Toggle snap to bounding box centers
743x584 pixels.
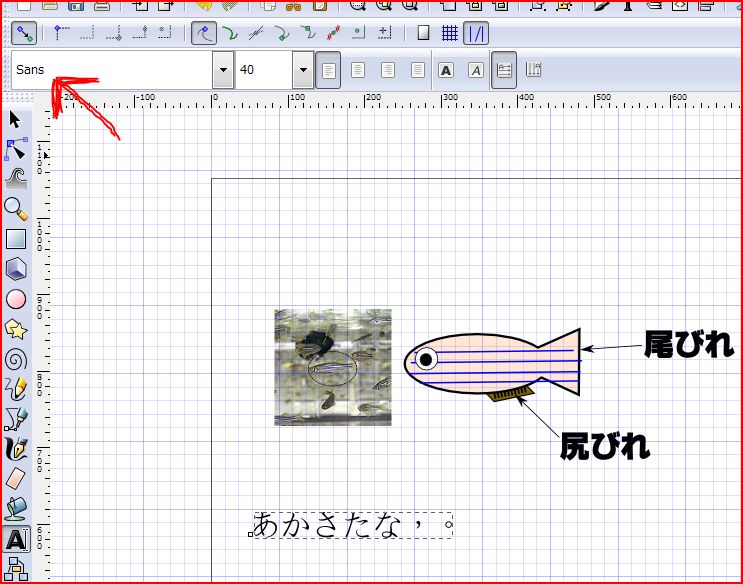pos(165,33)
